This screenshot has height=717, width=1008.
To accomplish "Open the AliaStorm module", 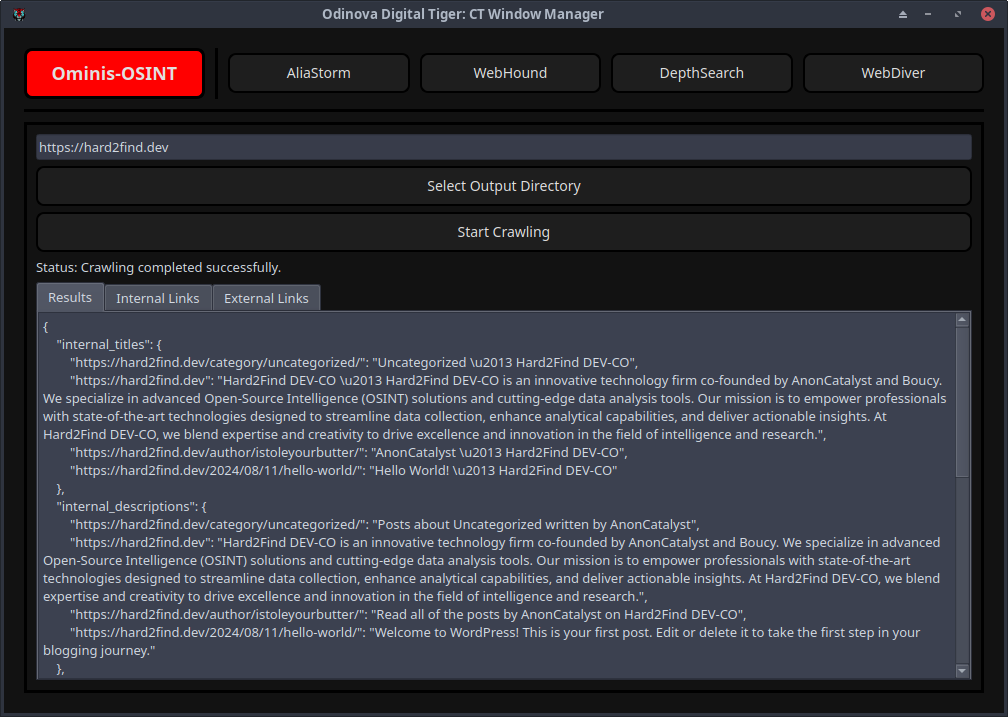I will 318,72.
